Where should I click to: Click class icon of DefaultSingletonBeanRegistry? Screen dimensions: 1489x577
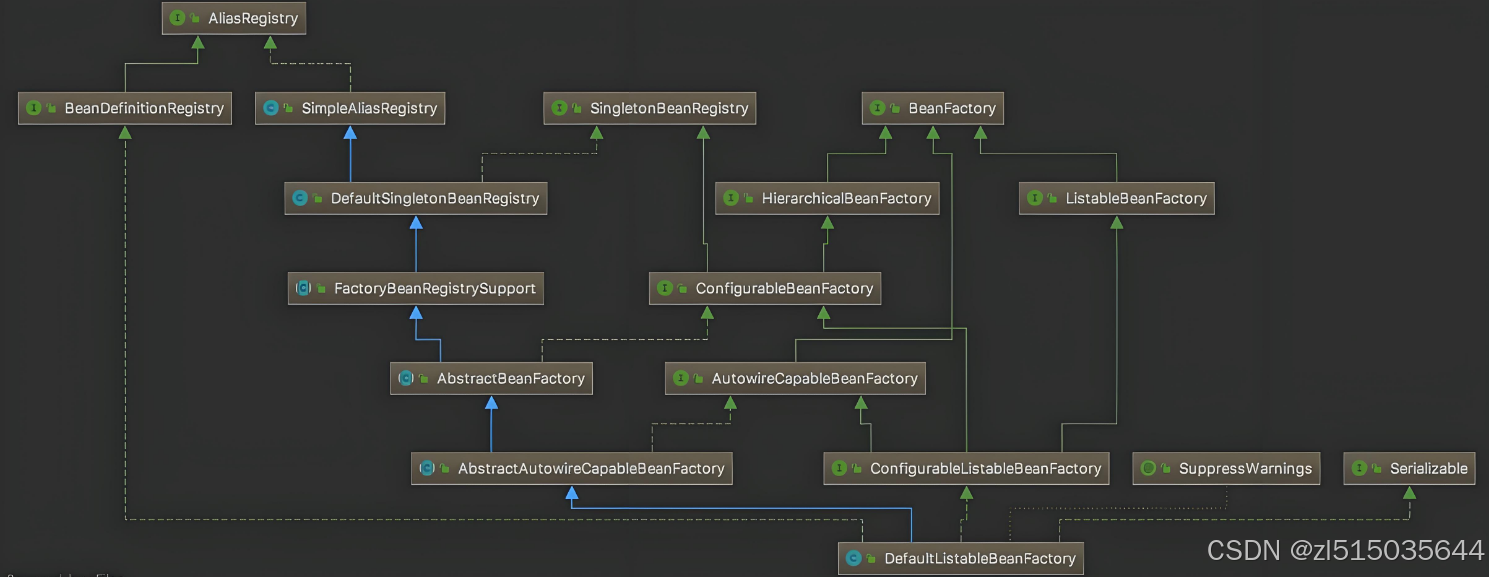coord(299,198)
